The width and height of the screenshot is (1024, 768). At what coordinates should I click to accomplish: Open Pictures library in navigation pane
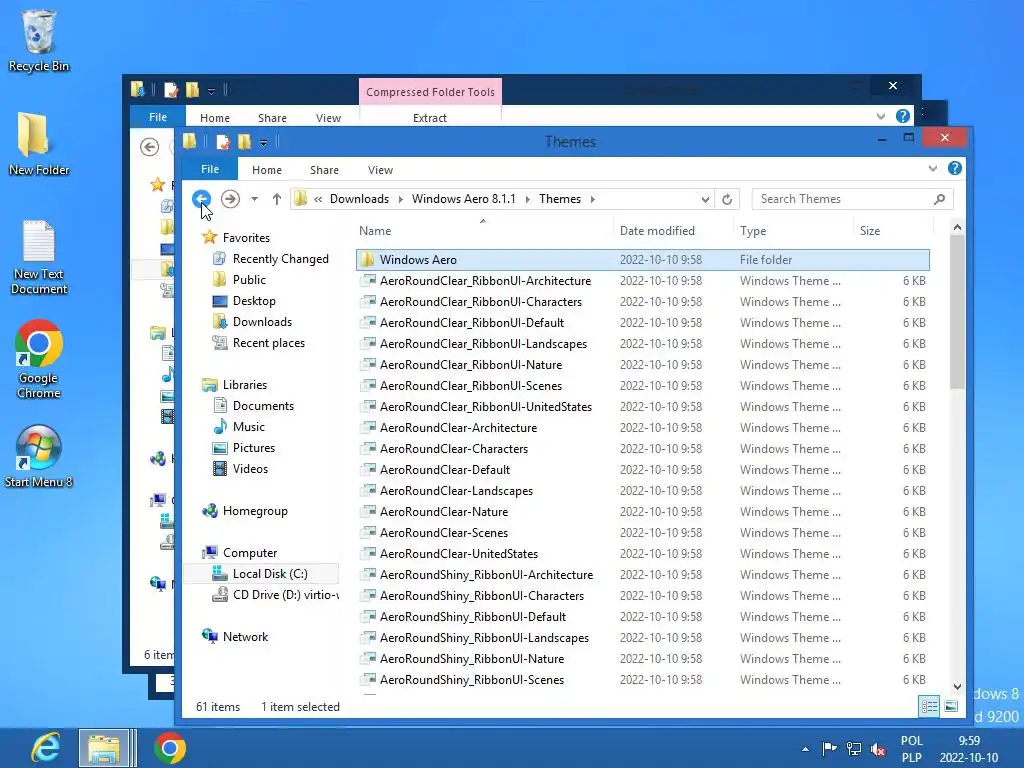253,448
